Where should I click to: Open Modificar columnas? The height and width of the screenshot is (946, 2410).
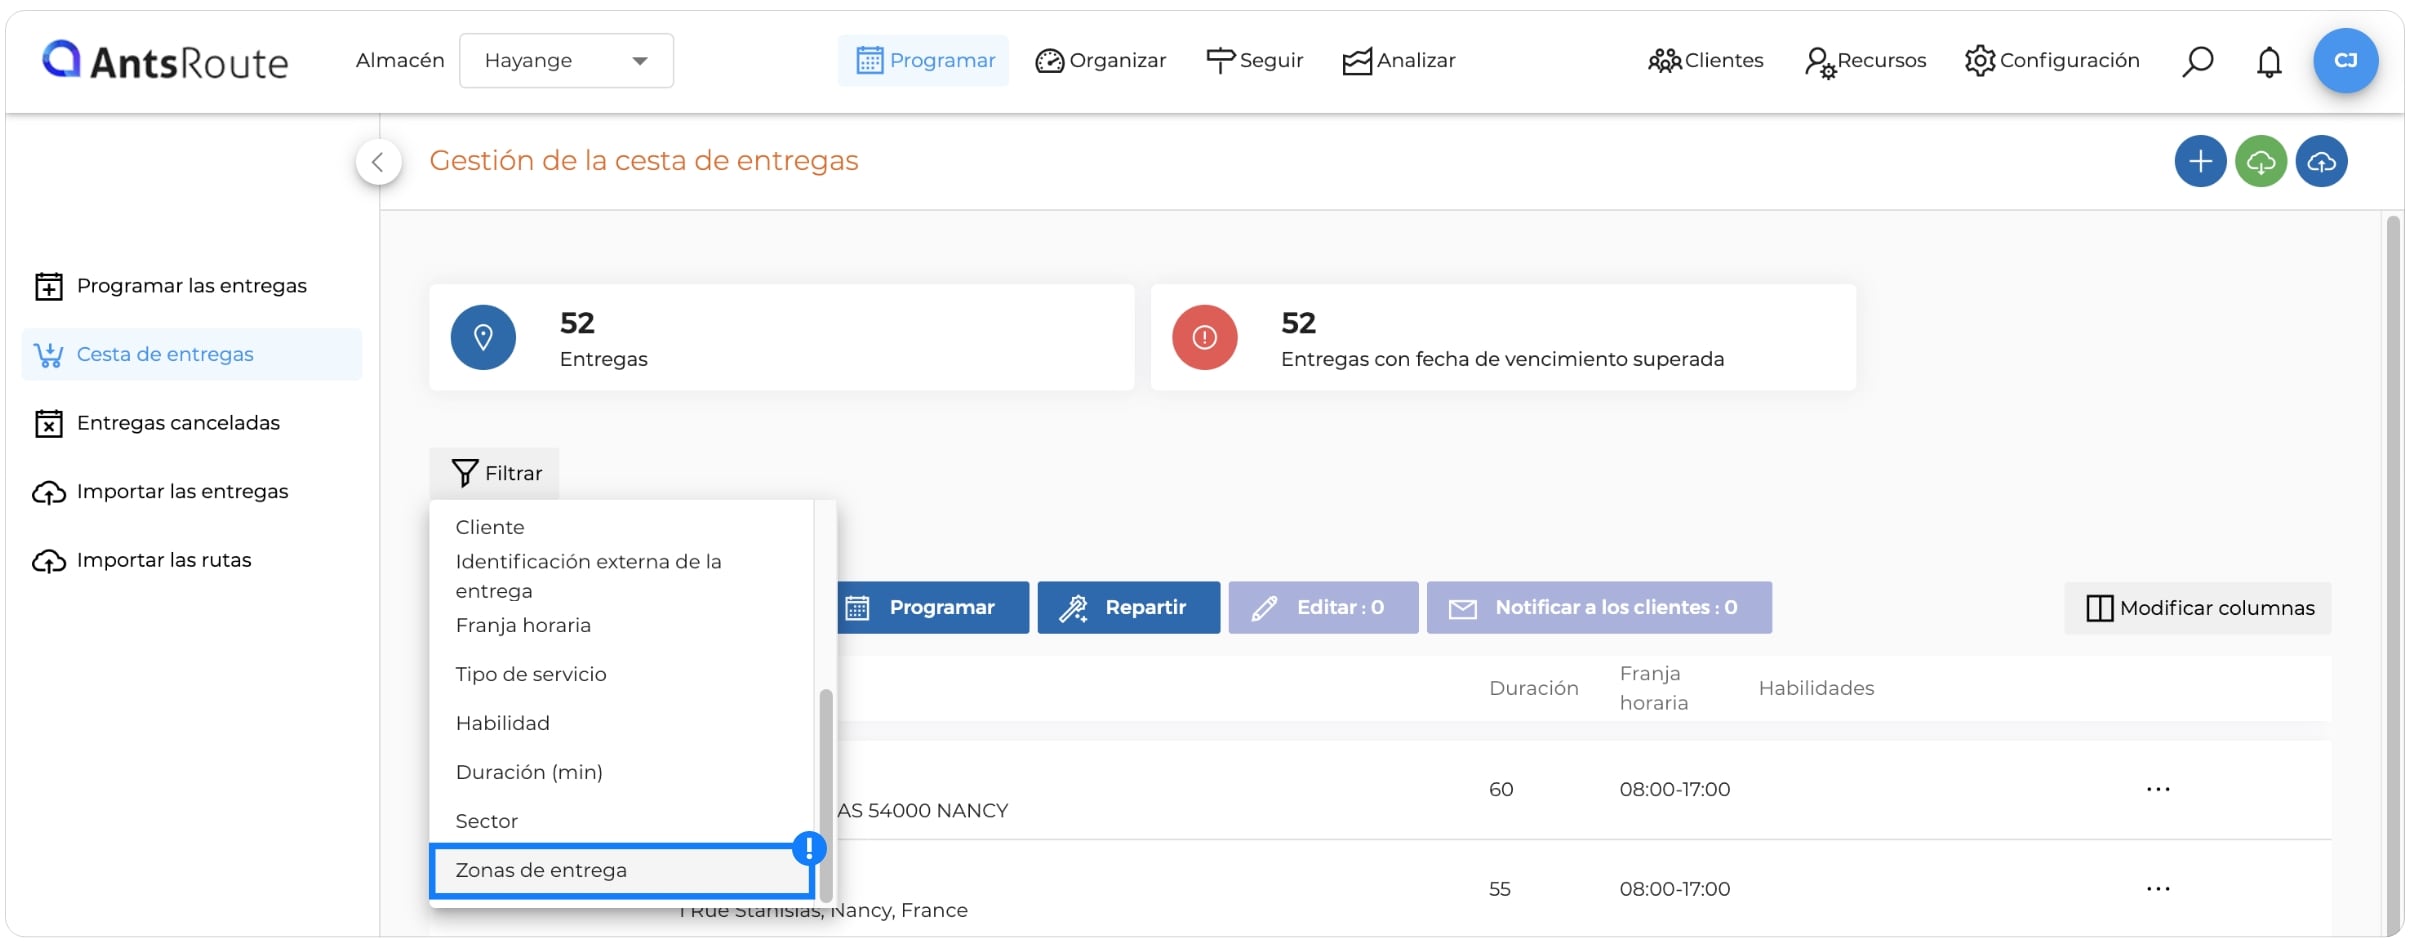point(2198,608)
